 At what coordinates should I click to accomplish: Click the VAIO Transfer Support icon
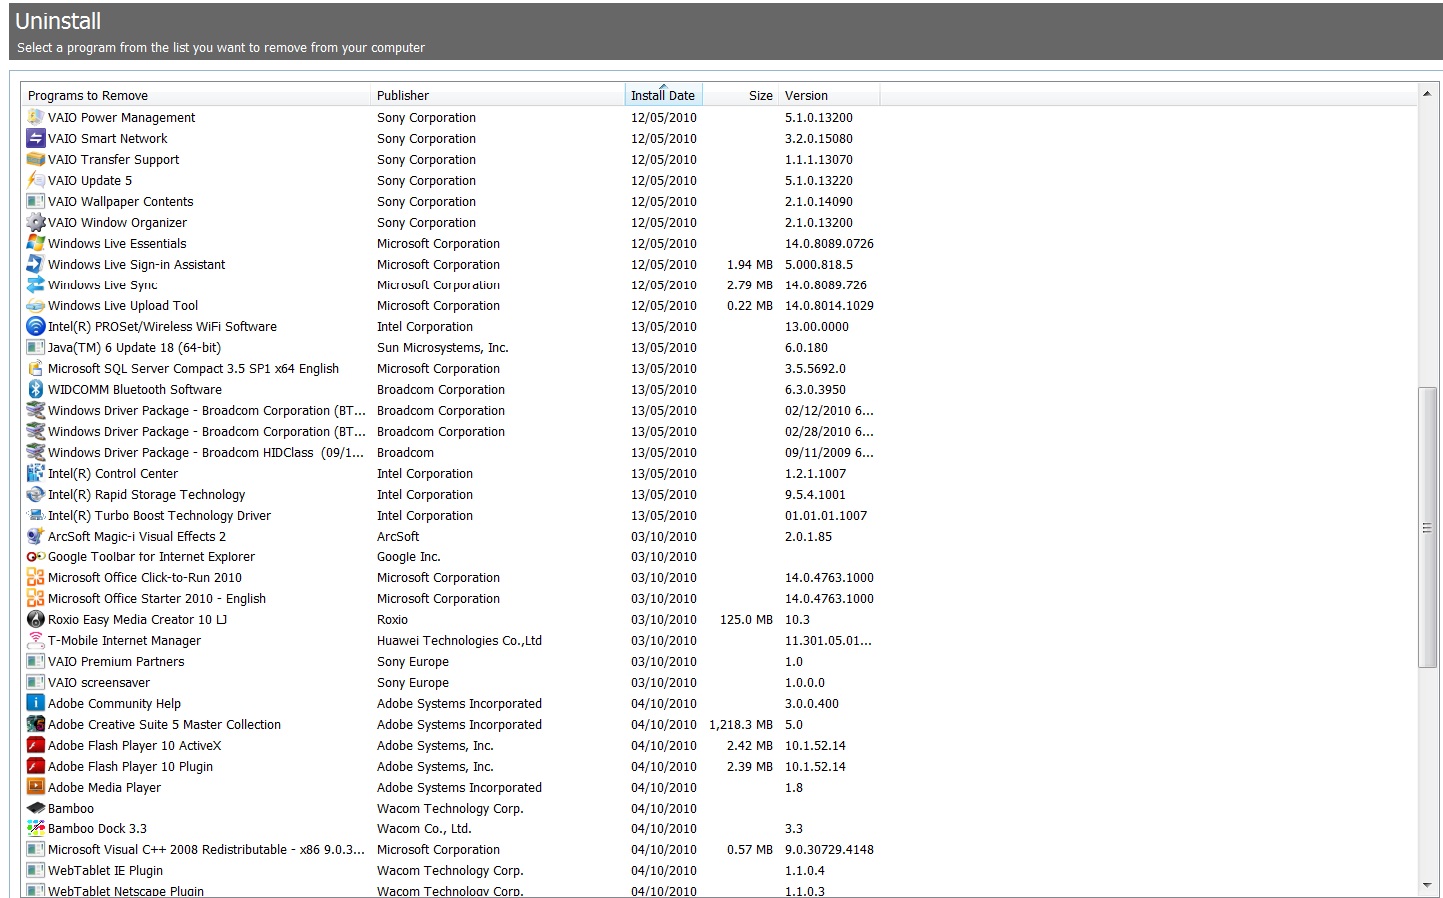point(35,159)
